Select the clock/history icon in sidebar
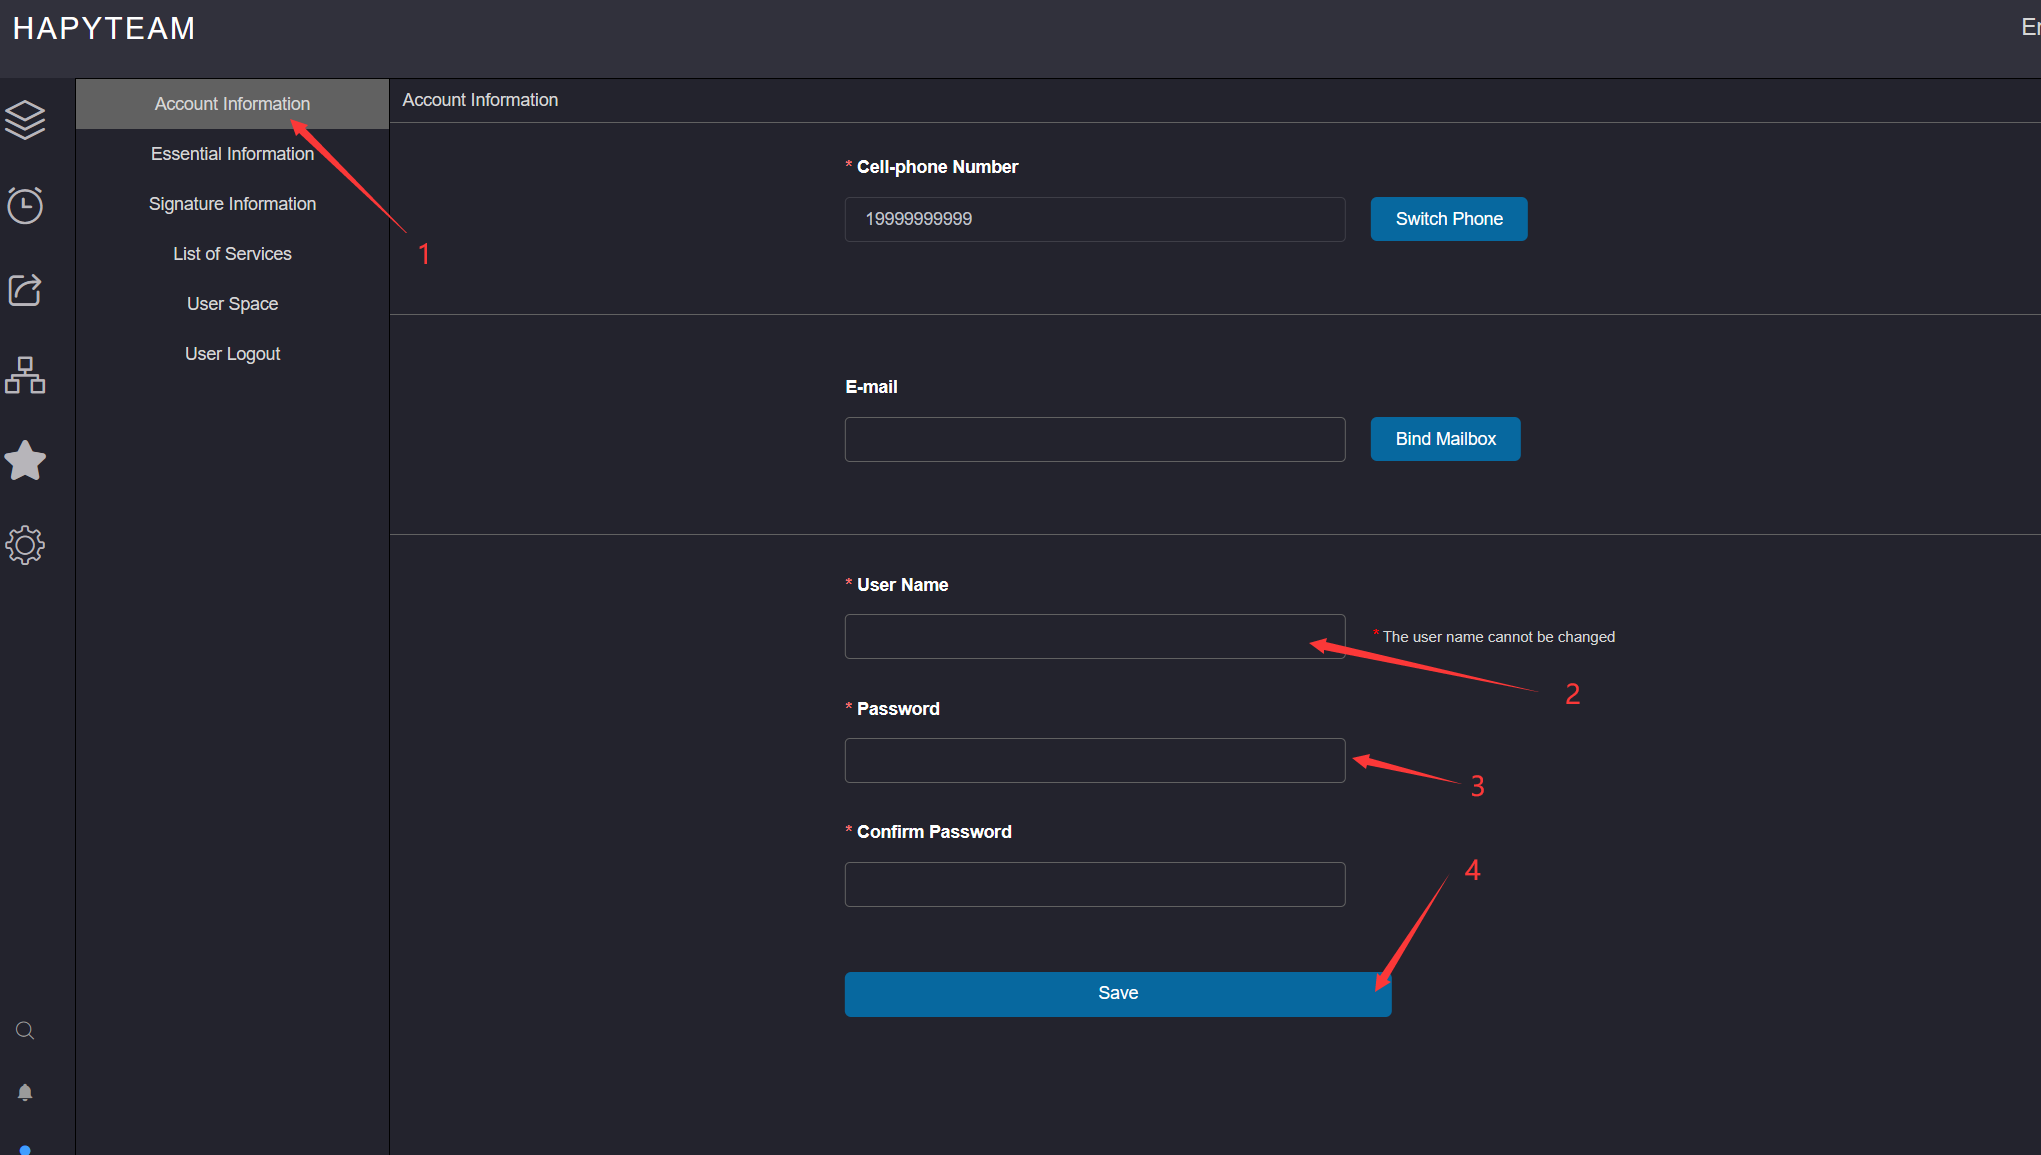 point(25,203)
